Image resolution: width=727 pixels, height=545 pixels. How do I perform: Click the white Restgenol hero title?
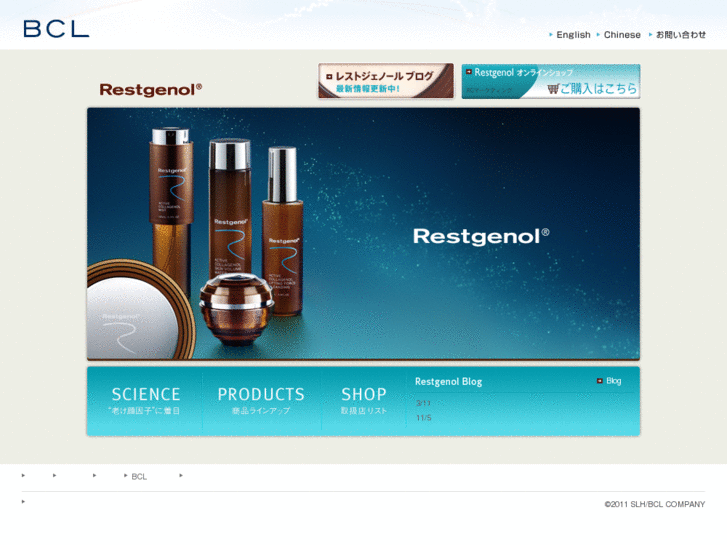click(481, 236)
